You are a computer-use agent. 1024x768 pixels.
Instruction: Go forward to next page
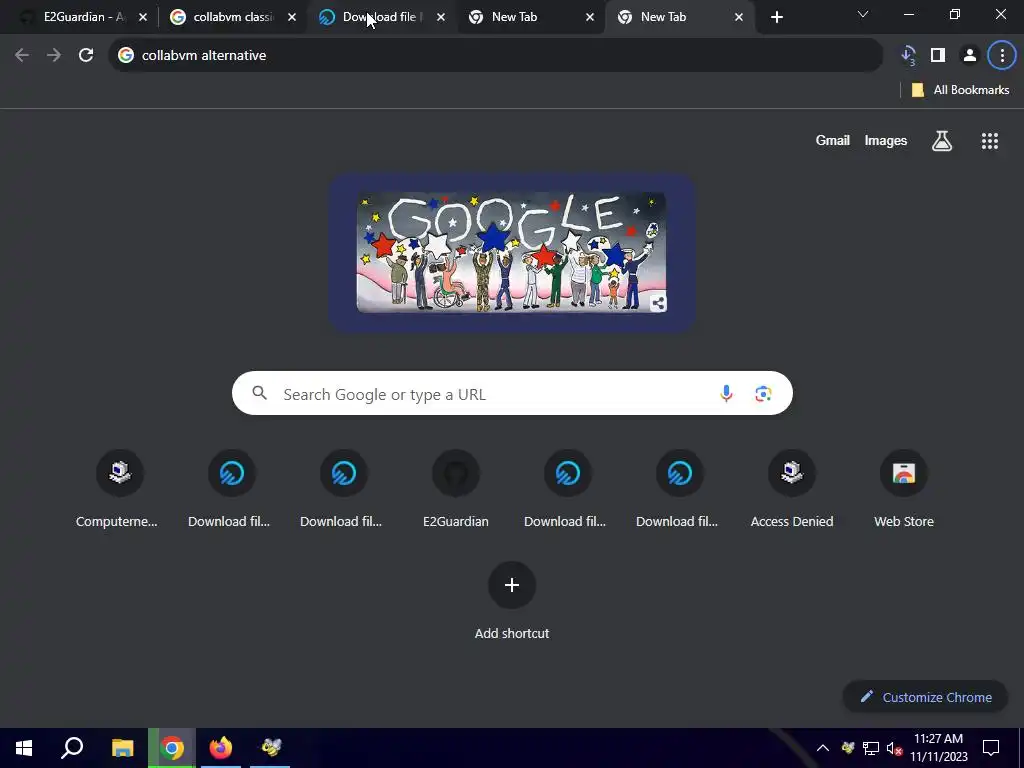point(54,56)
